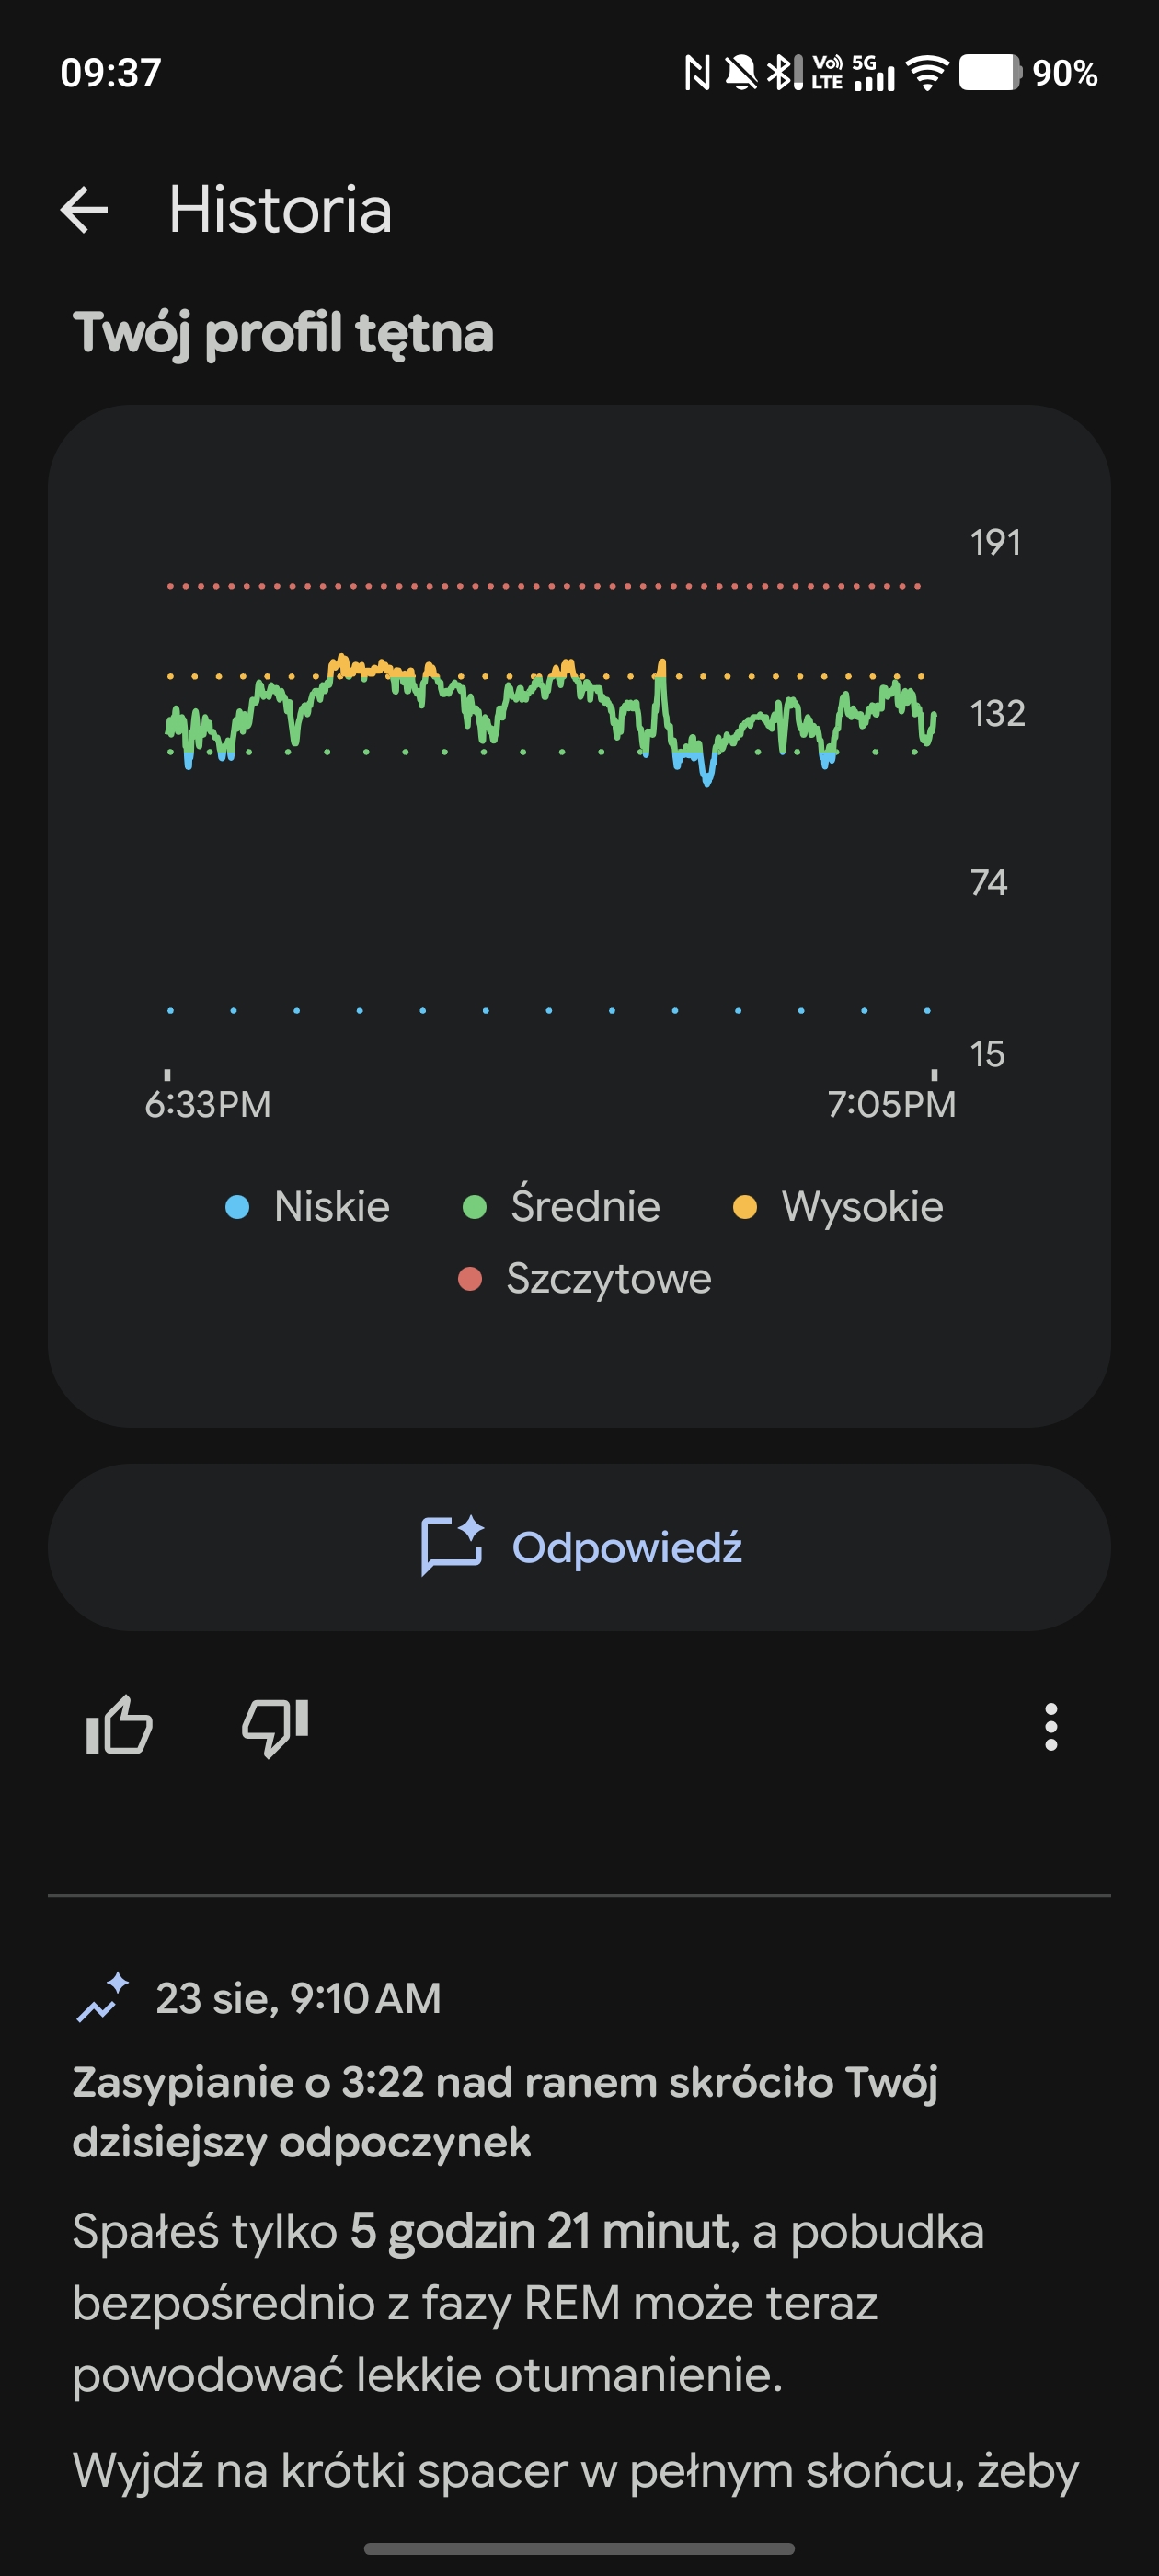
Task: Tap the thumbs up feedback icon
Action: [x=119, y=1726]
